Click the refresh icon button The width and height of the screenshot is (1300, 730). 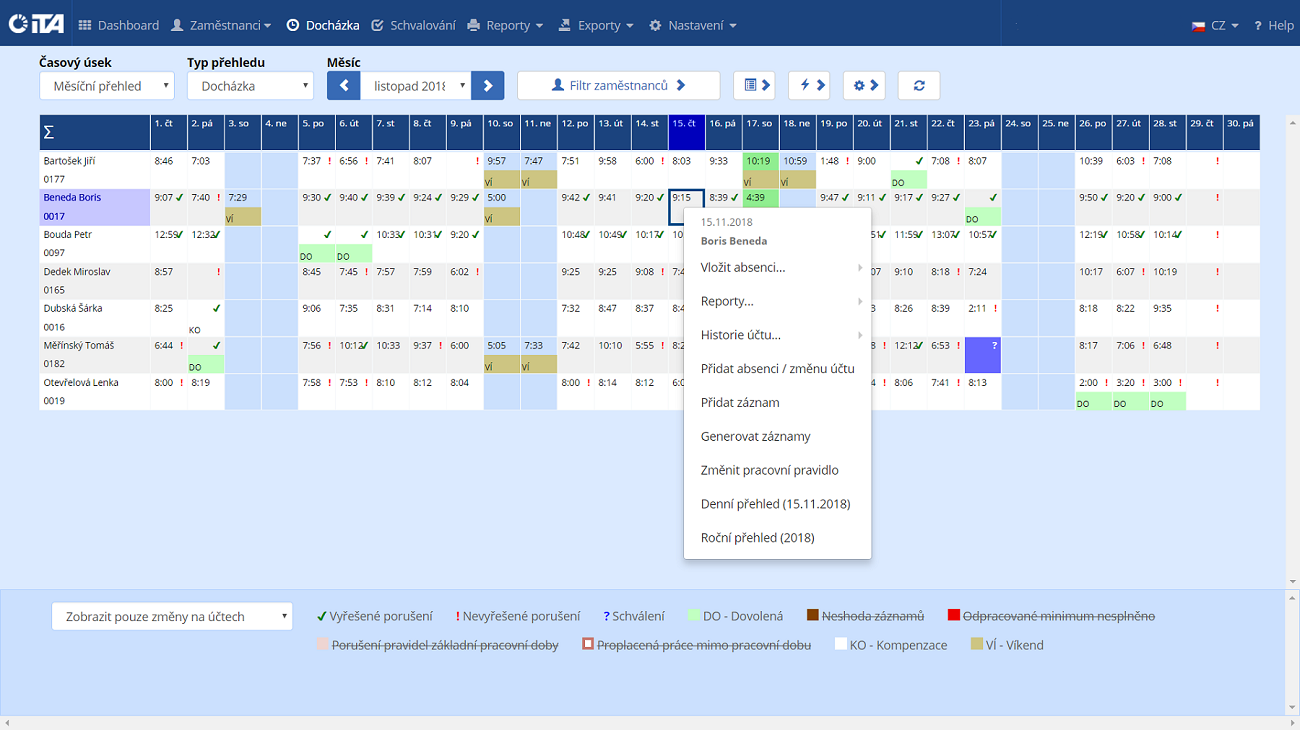coord(918,86)
